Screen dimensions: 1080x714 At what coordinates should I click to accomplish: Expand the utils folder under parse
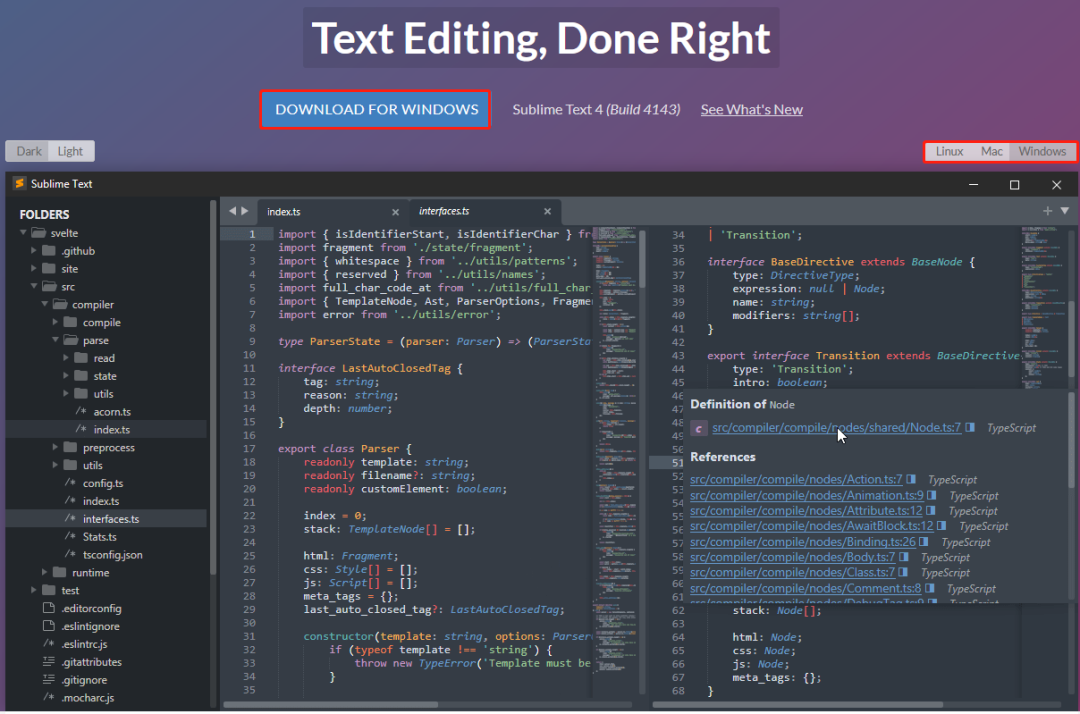[66, 394]
